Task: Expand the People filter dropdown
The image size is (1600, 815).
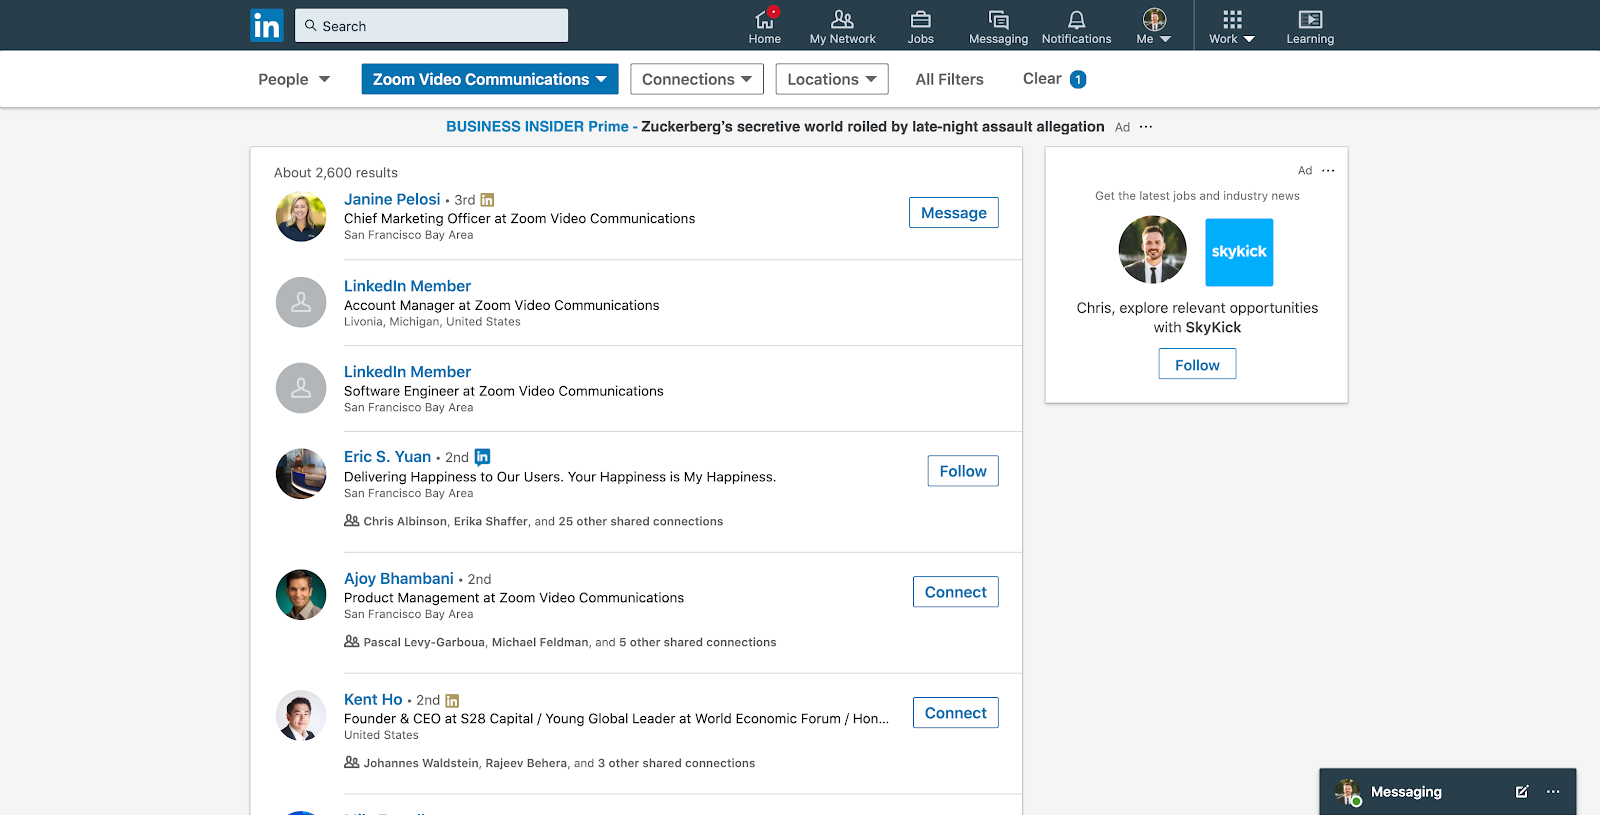Action: click(x=294, y=79)
